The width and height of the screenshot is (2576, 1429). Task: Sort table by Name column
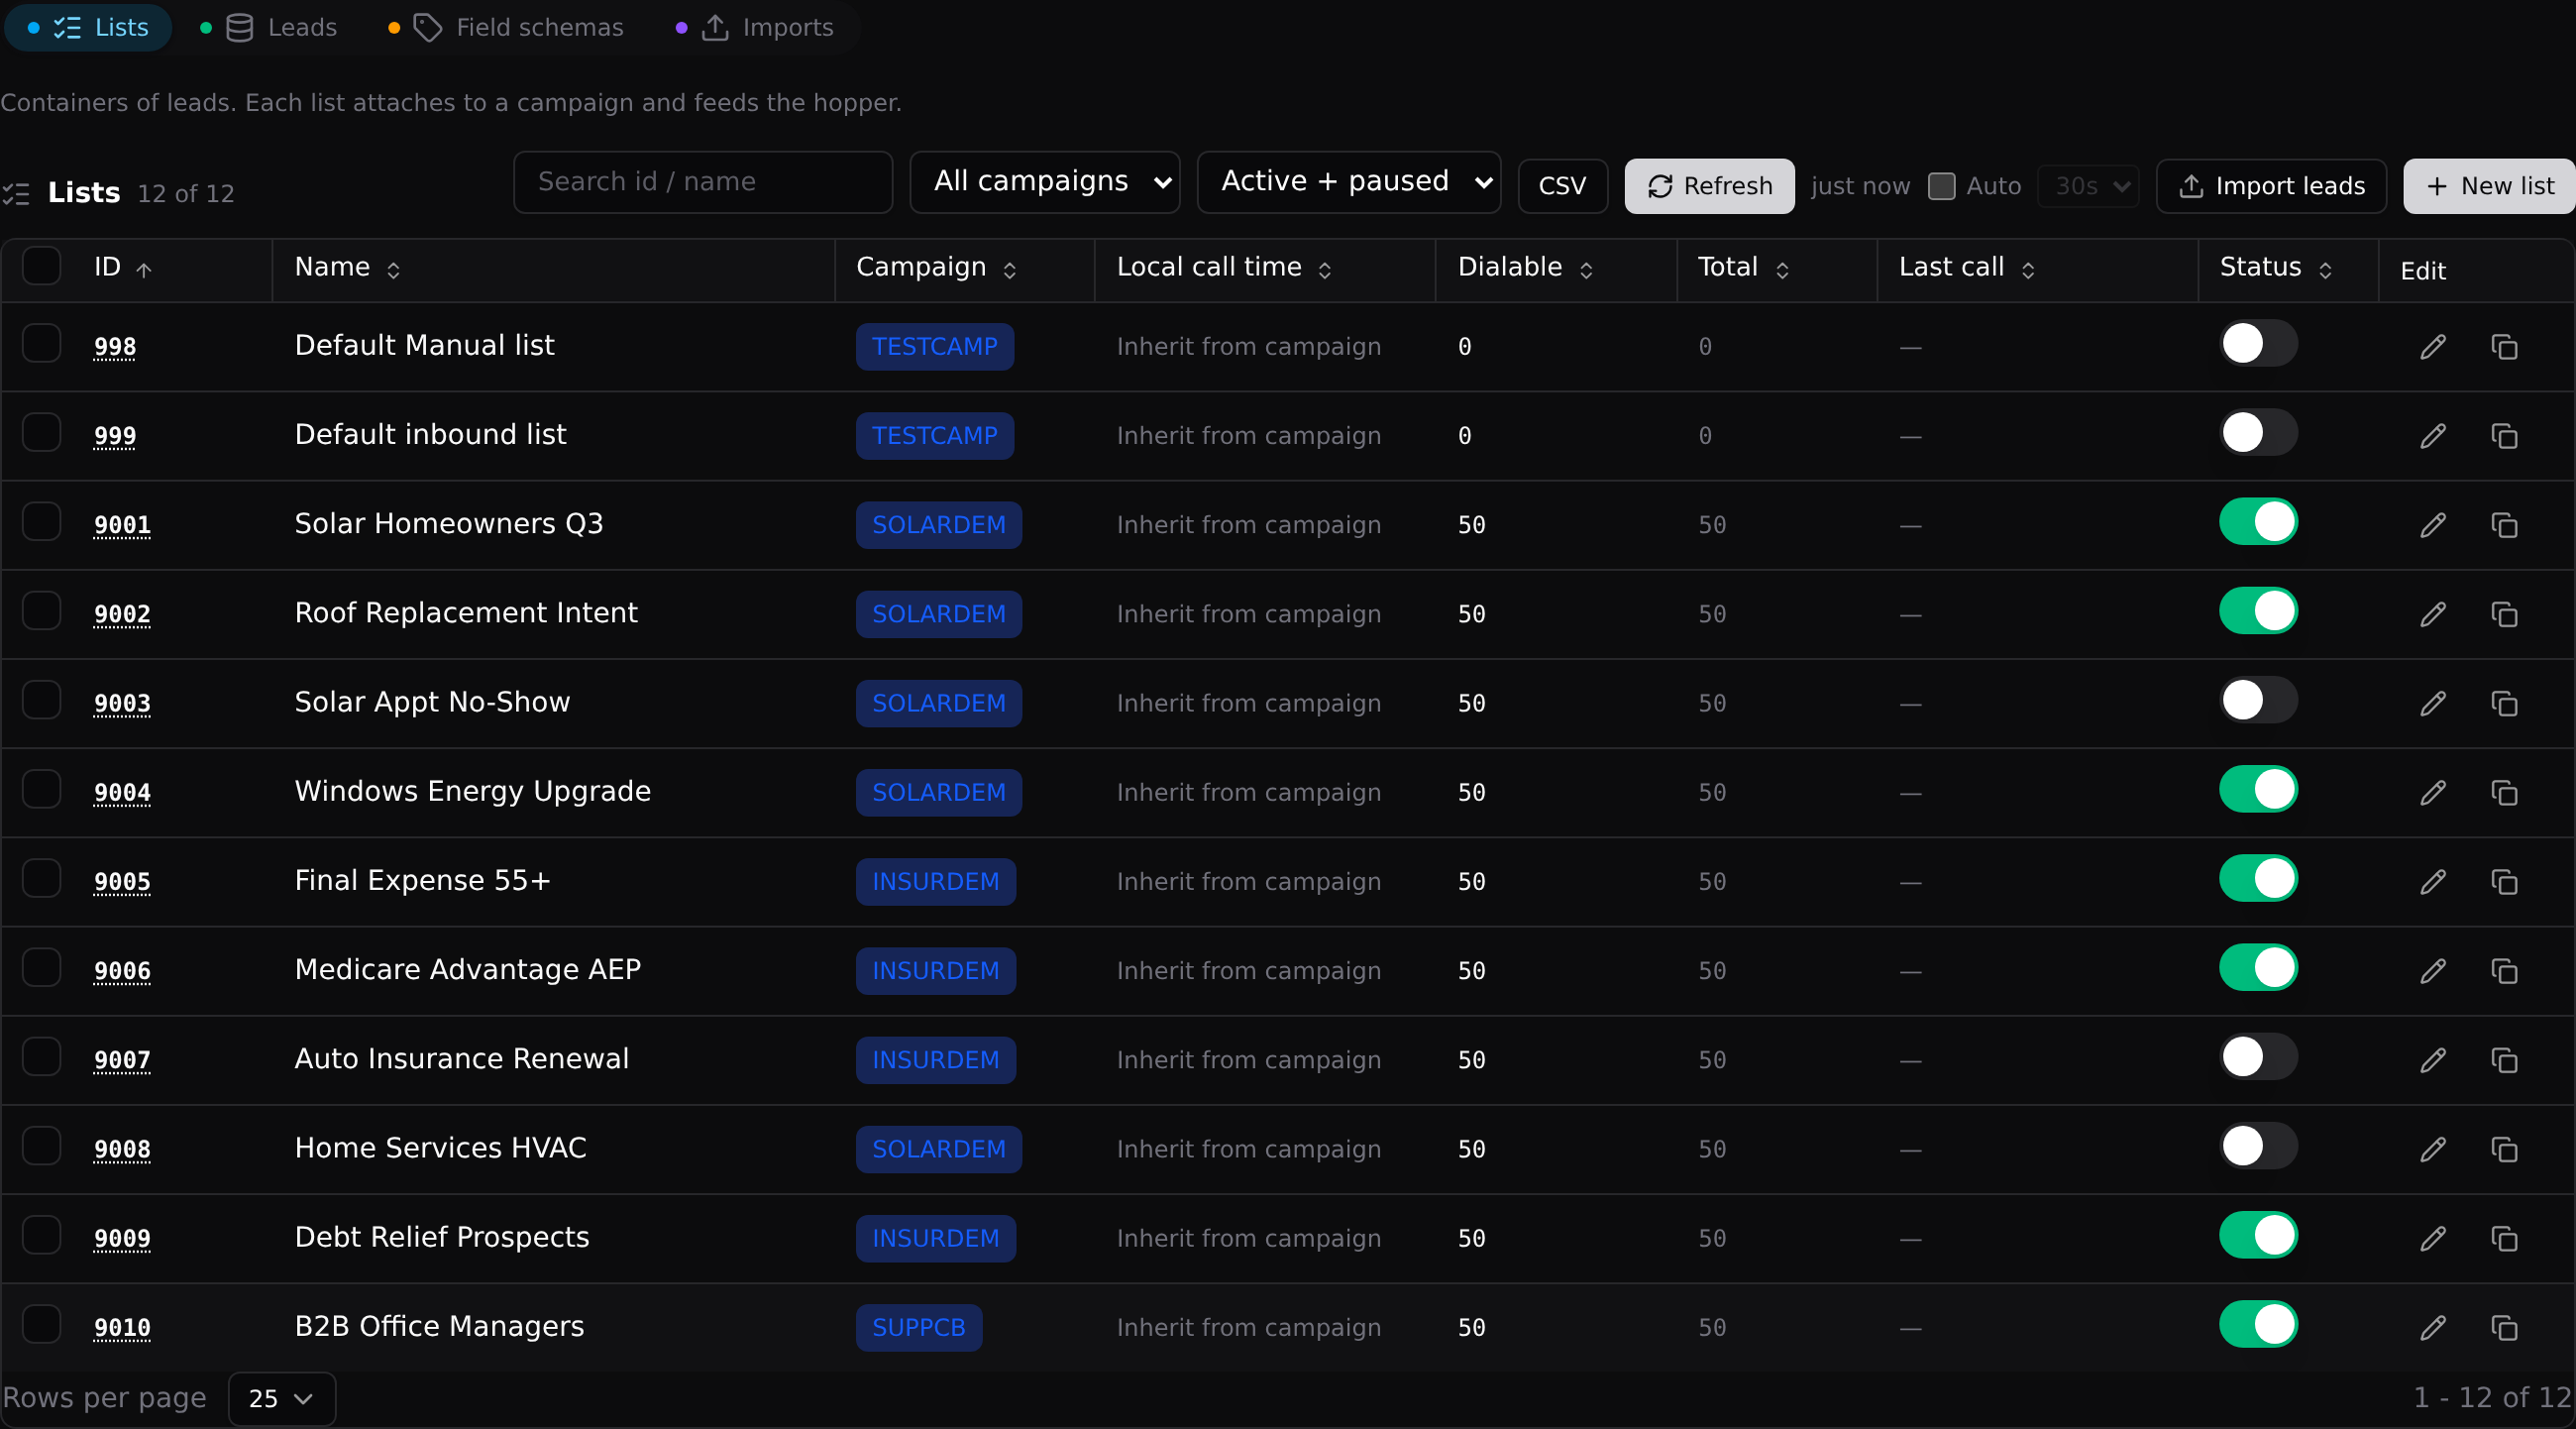[x=347, y=268]
